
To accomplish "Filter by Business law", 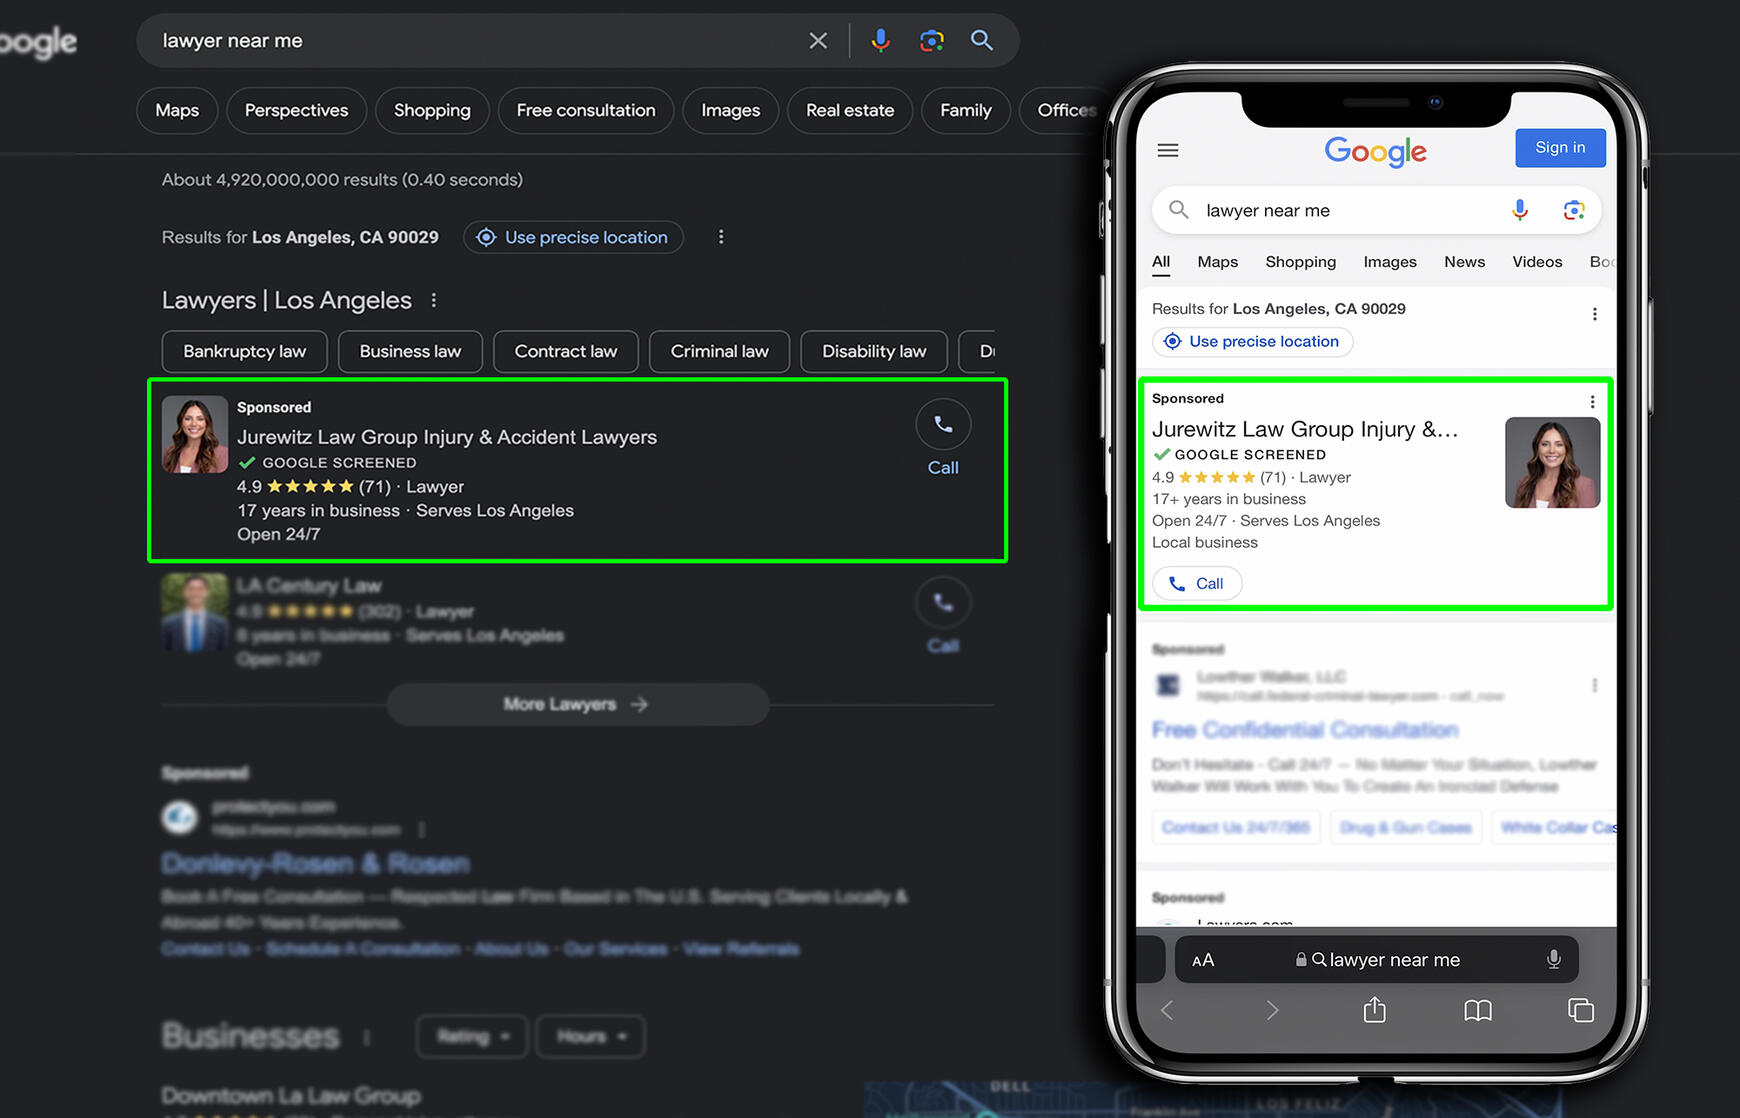I will click(x=410, y=352).
